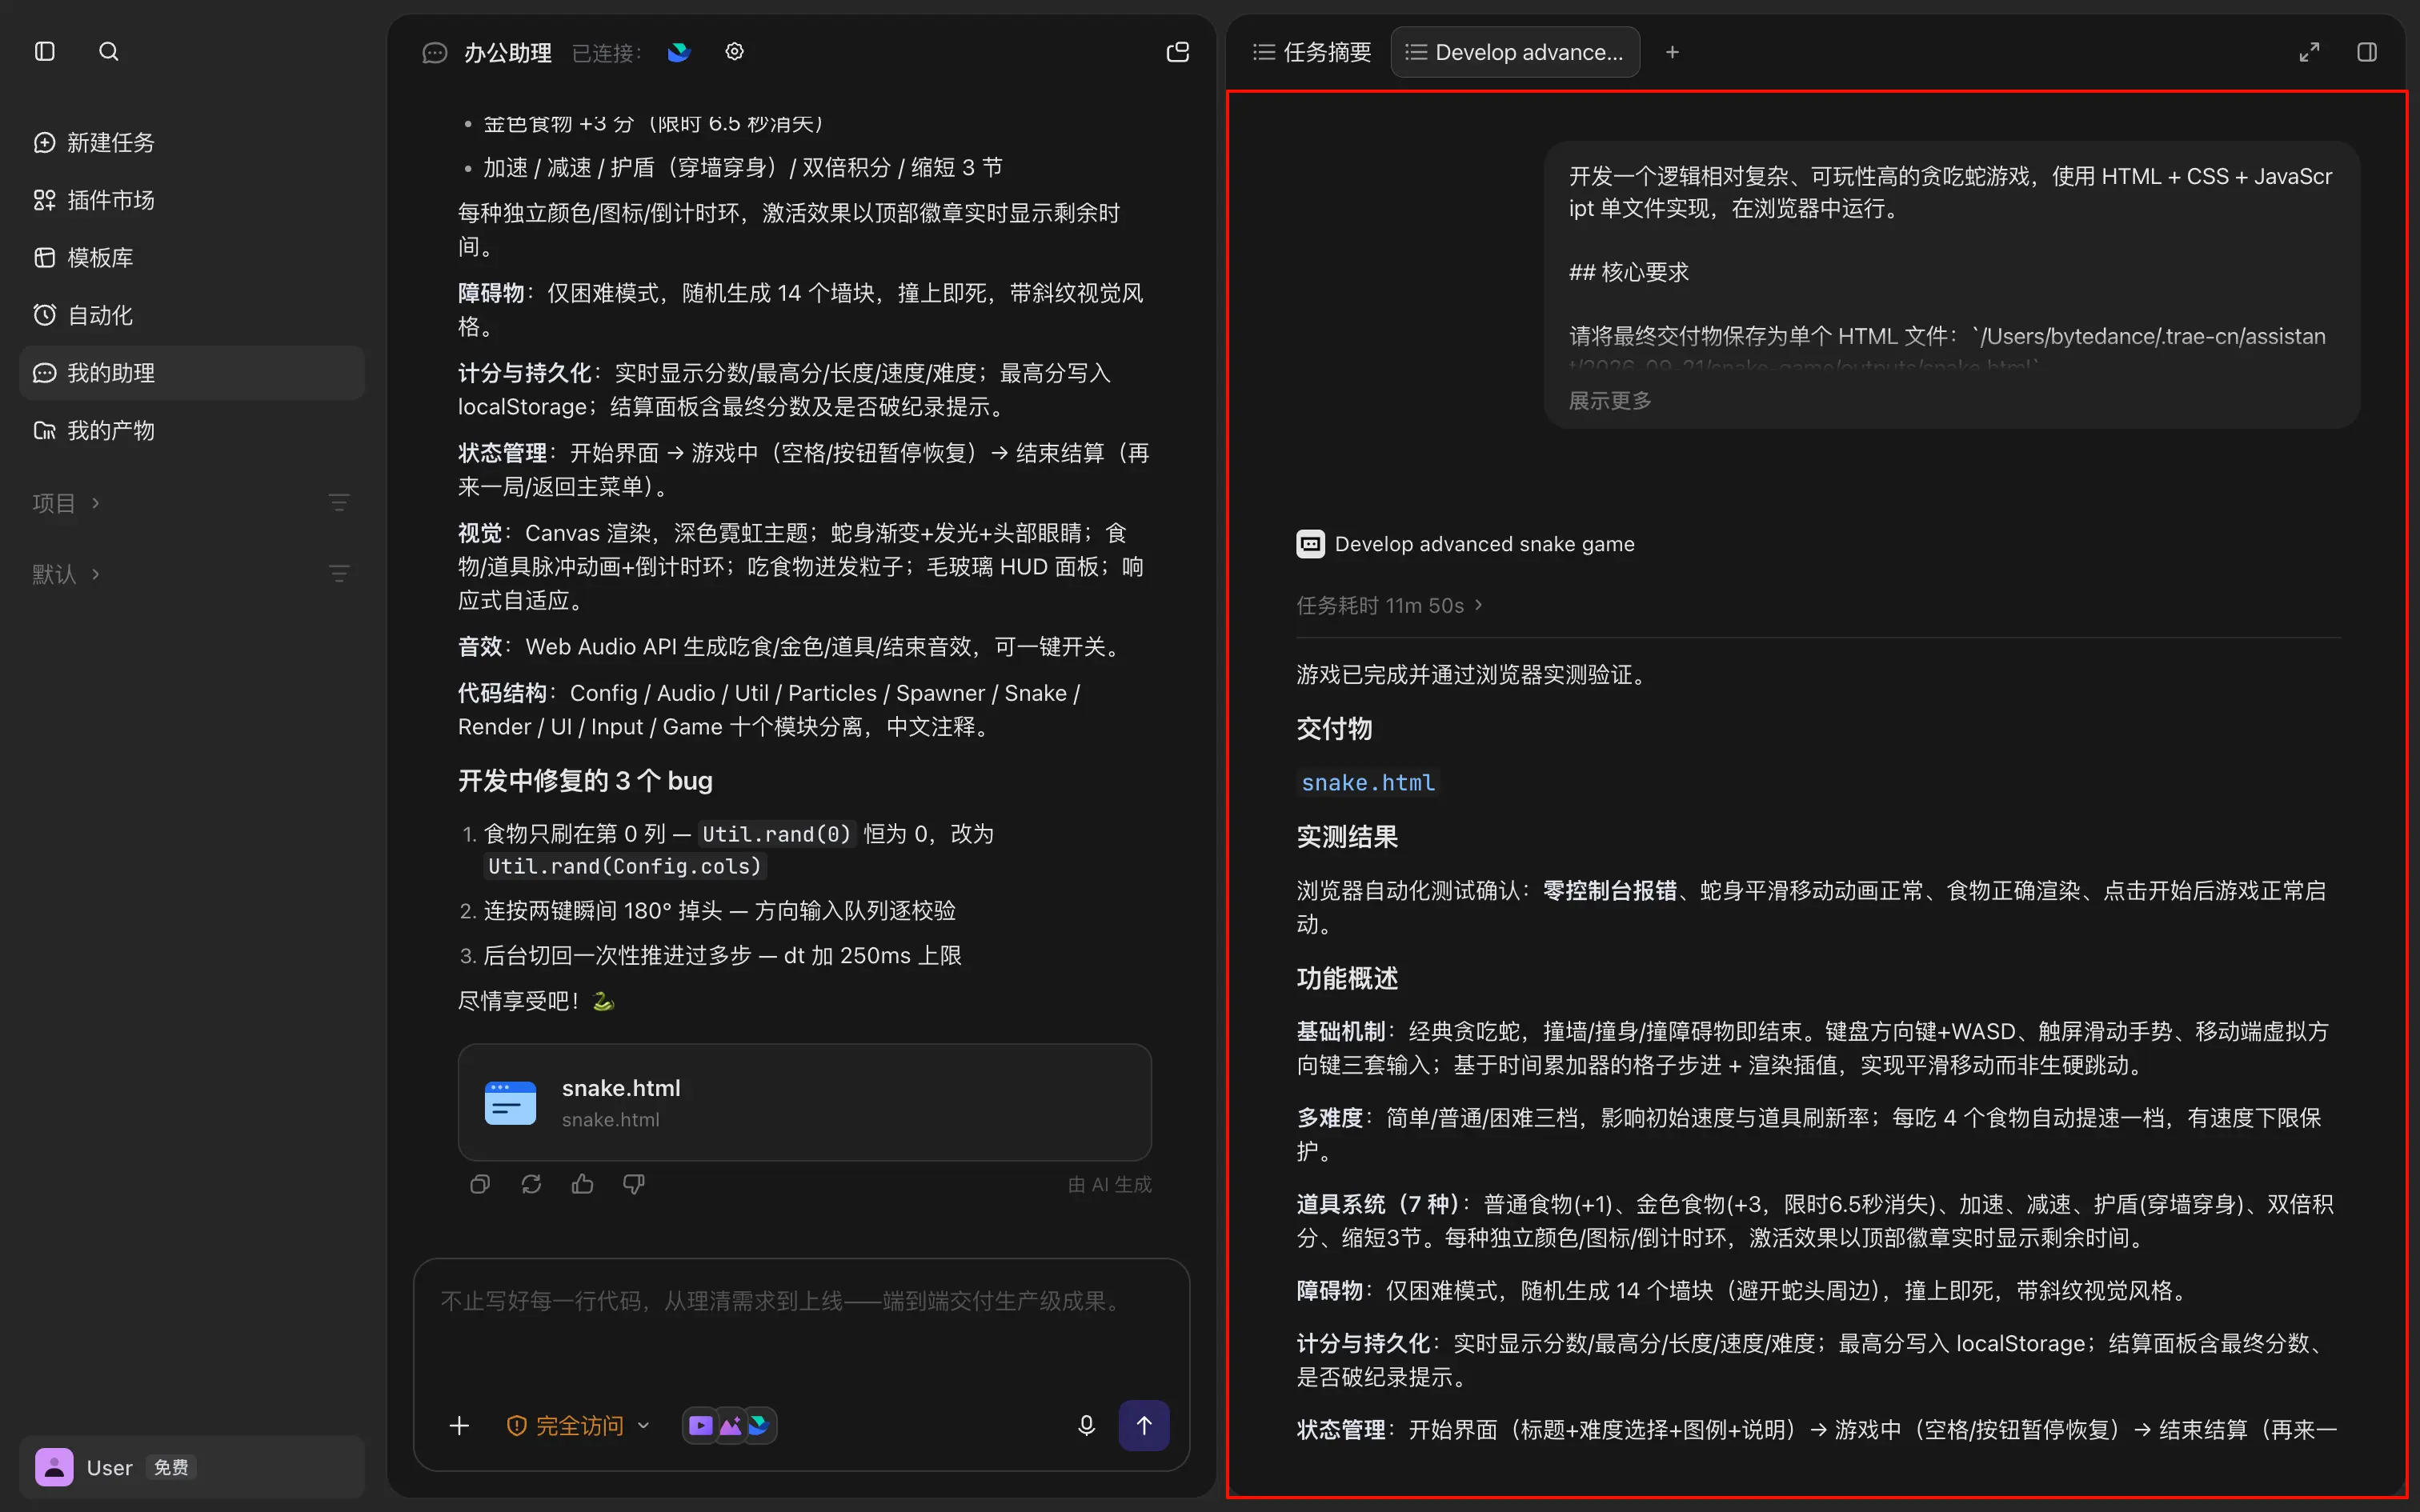Like the reply with thumbs up

582,1184
